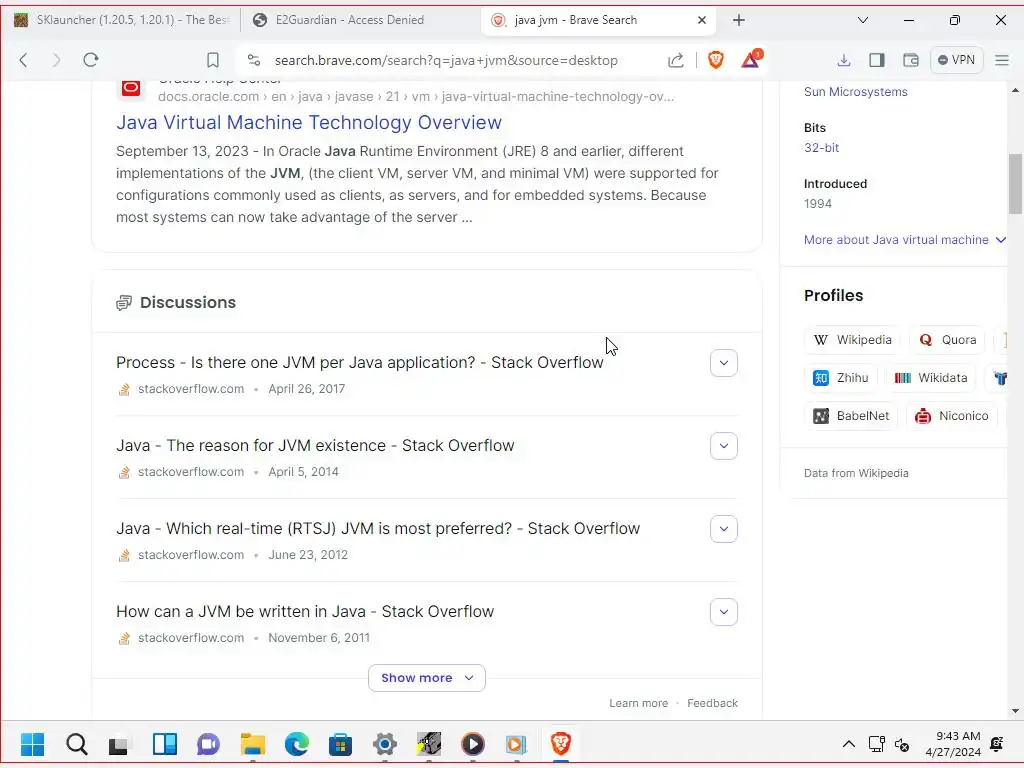This screenshot has width=1024, height=768.
Task: Expand the 'one JVM per Java application' discussion
Action: pyautogui.click(x=724, y=363)
